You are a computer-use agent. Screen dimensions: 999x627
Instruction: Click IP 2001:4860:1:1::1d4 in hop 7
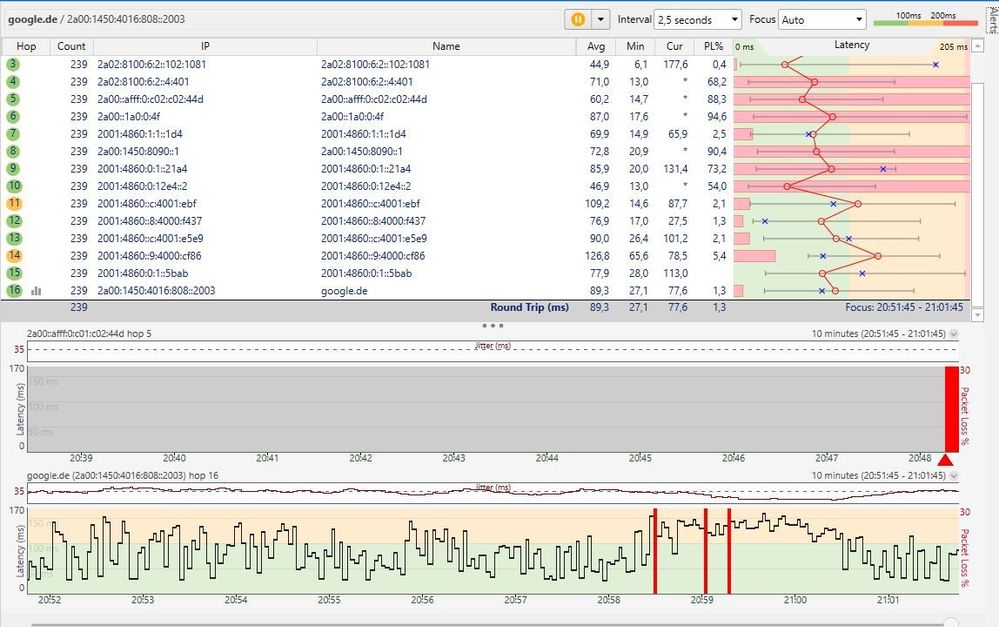point(140,134)
